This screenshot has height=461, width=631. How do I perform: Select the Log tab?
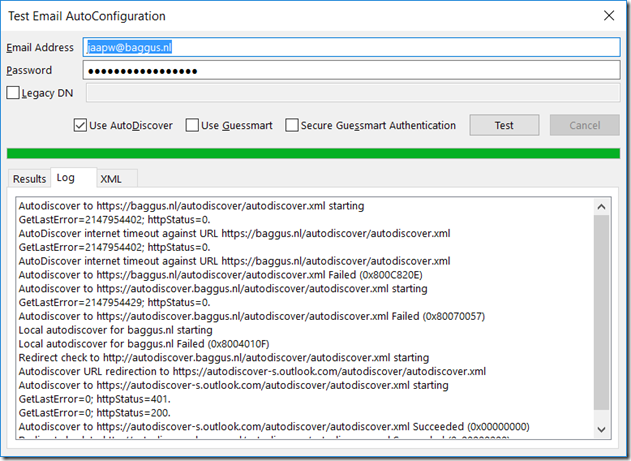click(66, 178)
